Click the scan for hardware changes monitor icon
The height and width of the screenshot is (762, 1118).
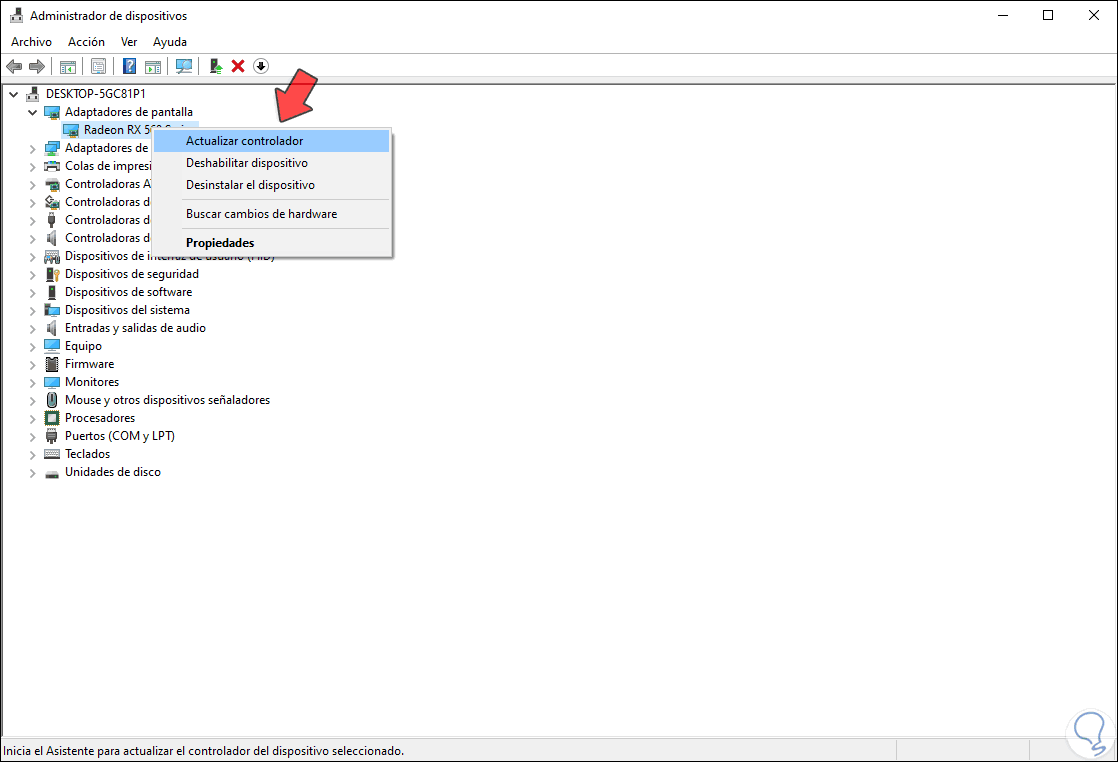[x=184, y=66]
